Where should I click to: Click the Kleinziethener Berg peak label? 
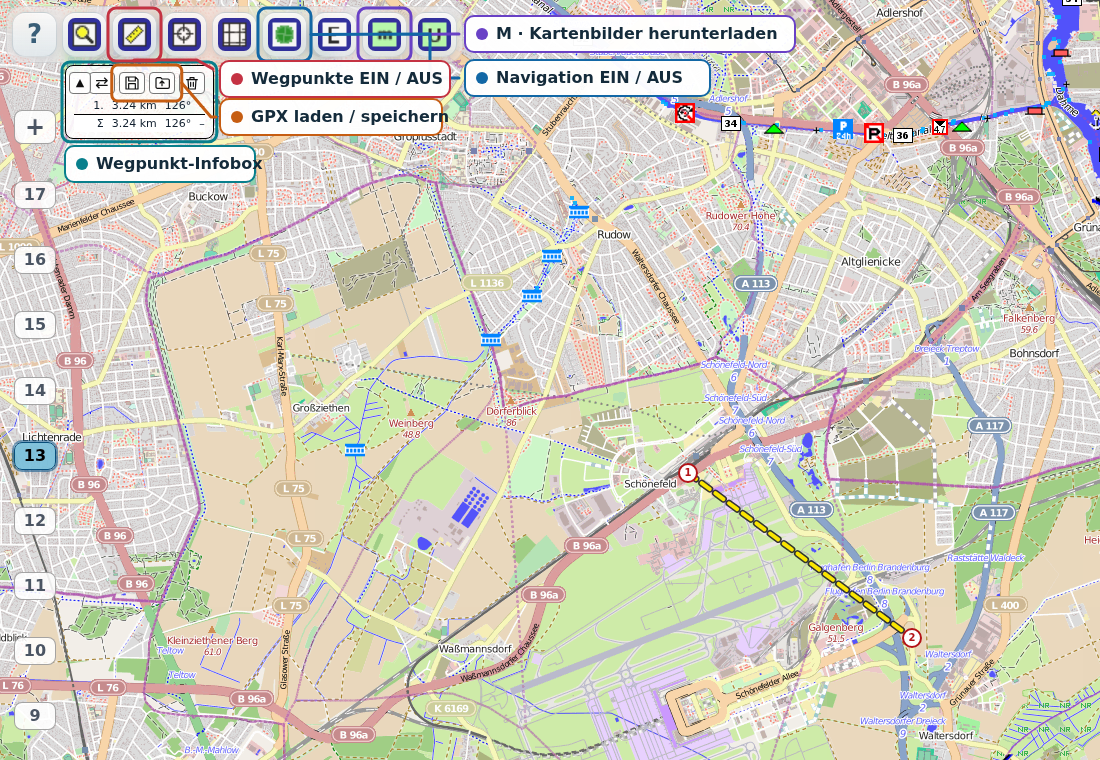[212, 646]
